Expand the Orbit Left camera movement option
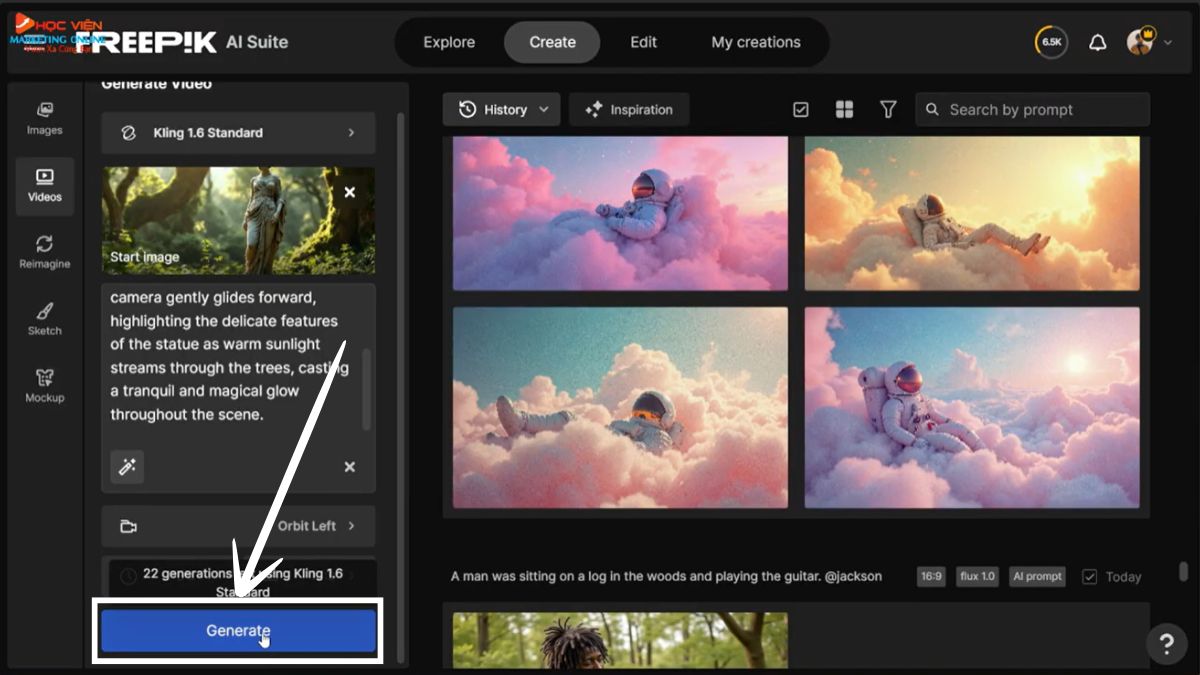This screenshot has height=675, width=1200. (x=238, y=526)
